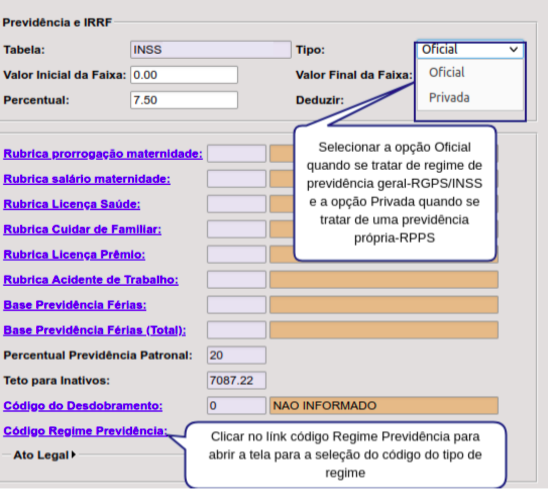The height and width of the screenshot is (497, 548).
Task: Click Percentual Previdência Patronal field
Action: 236,355
